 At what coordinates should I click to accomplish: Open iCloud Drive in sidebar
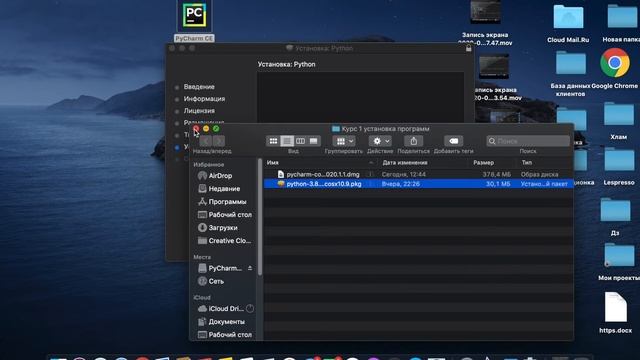(x=221, y=309)
